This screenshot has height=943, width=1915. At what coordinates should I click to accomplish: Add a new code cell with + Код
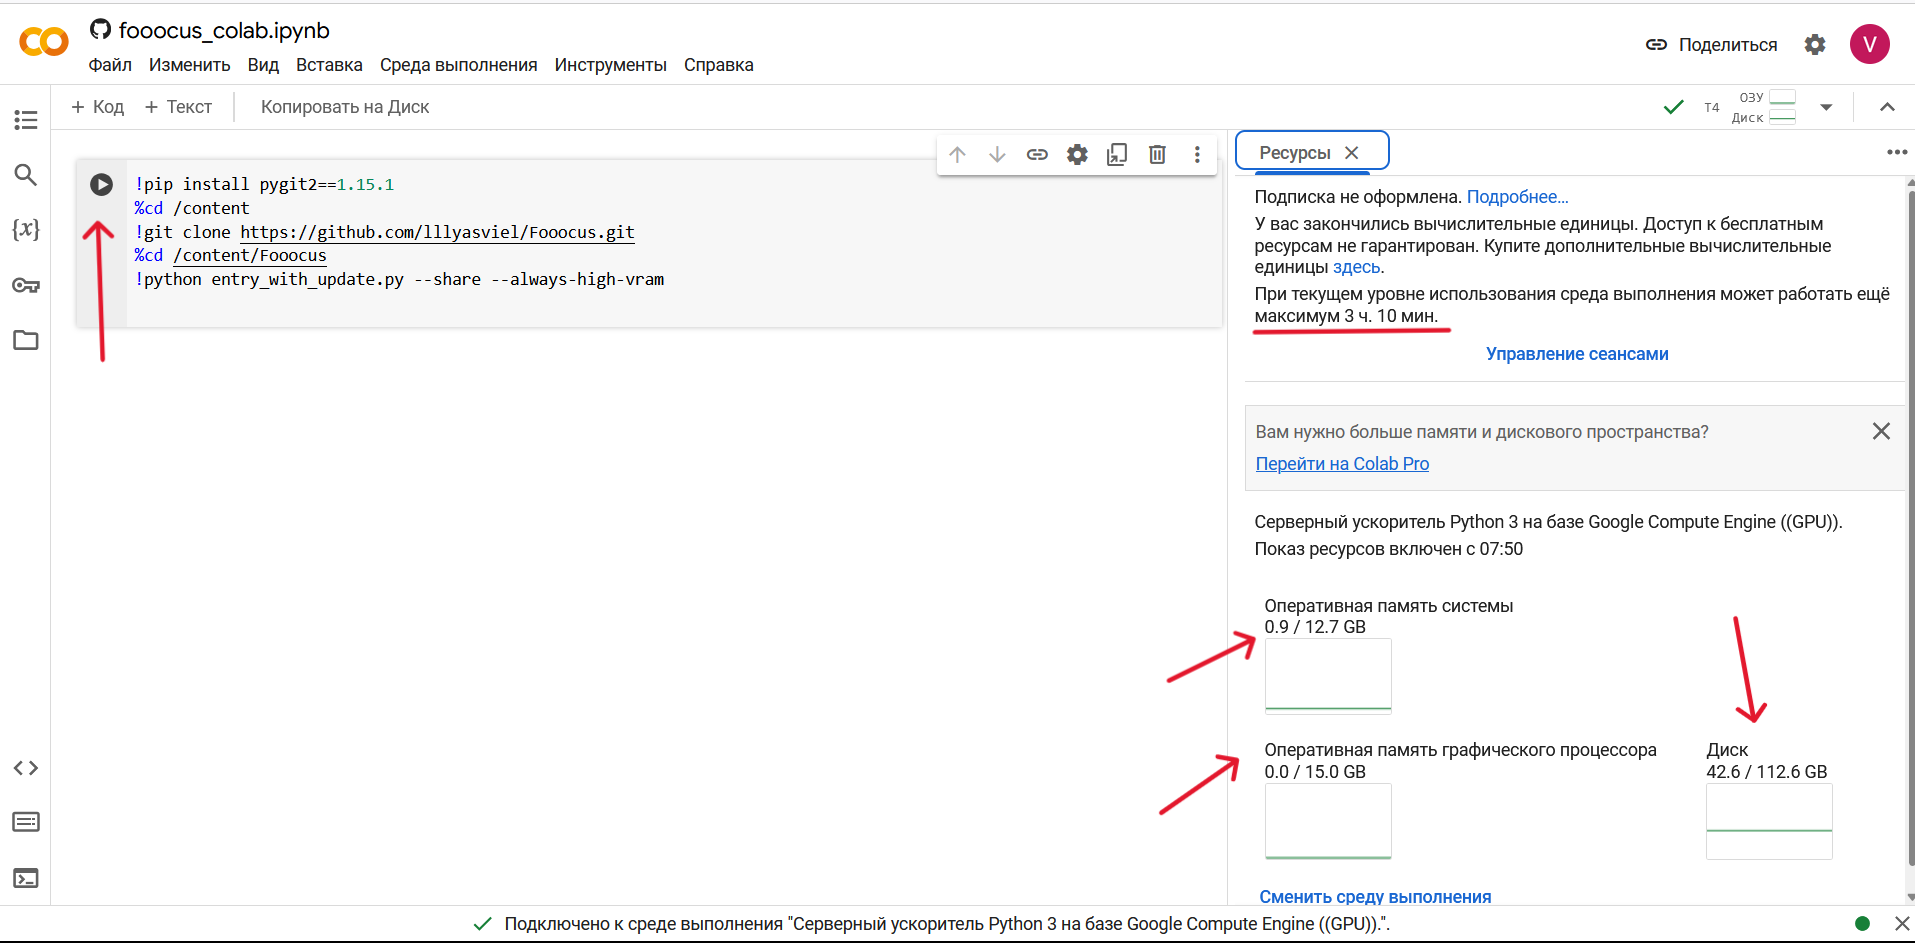98,107
